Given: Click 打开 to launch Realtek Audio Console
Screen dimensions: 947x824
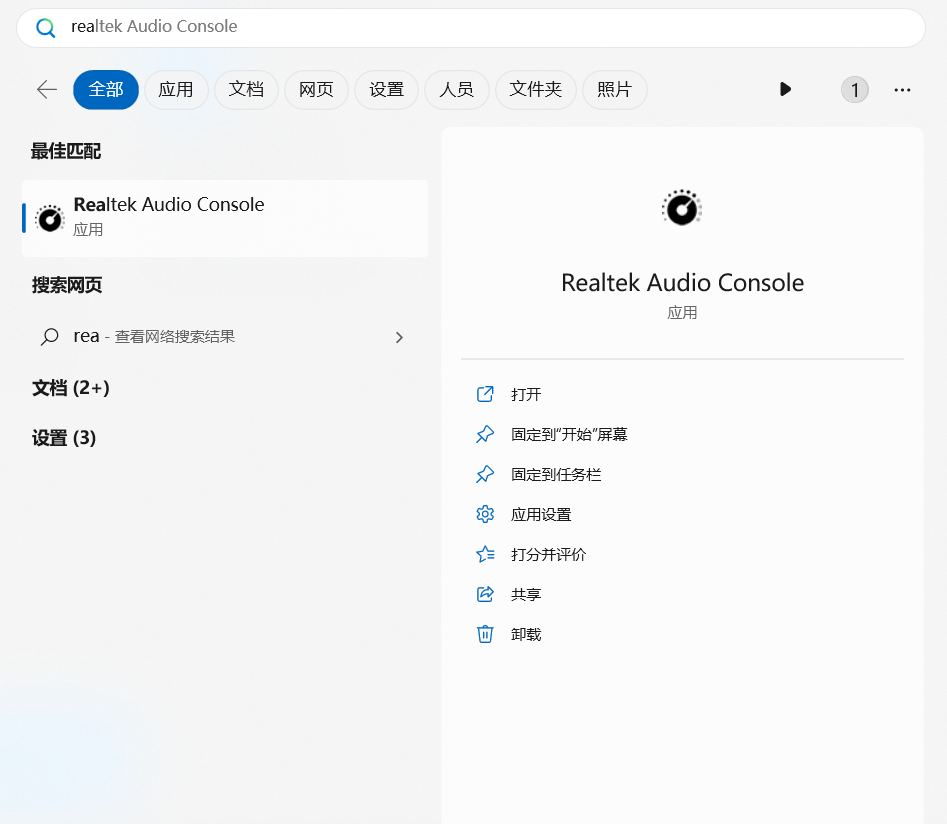Looking at the screenshot, I should [x=526, y=394].
